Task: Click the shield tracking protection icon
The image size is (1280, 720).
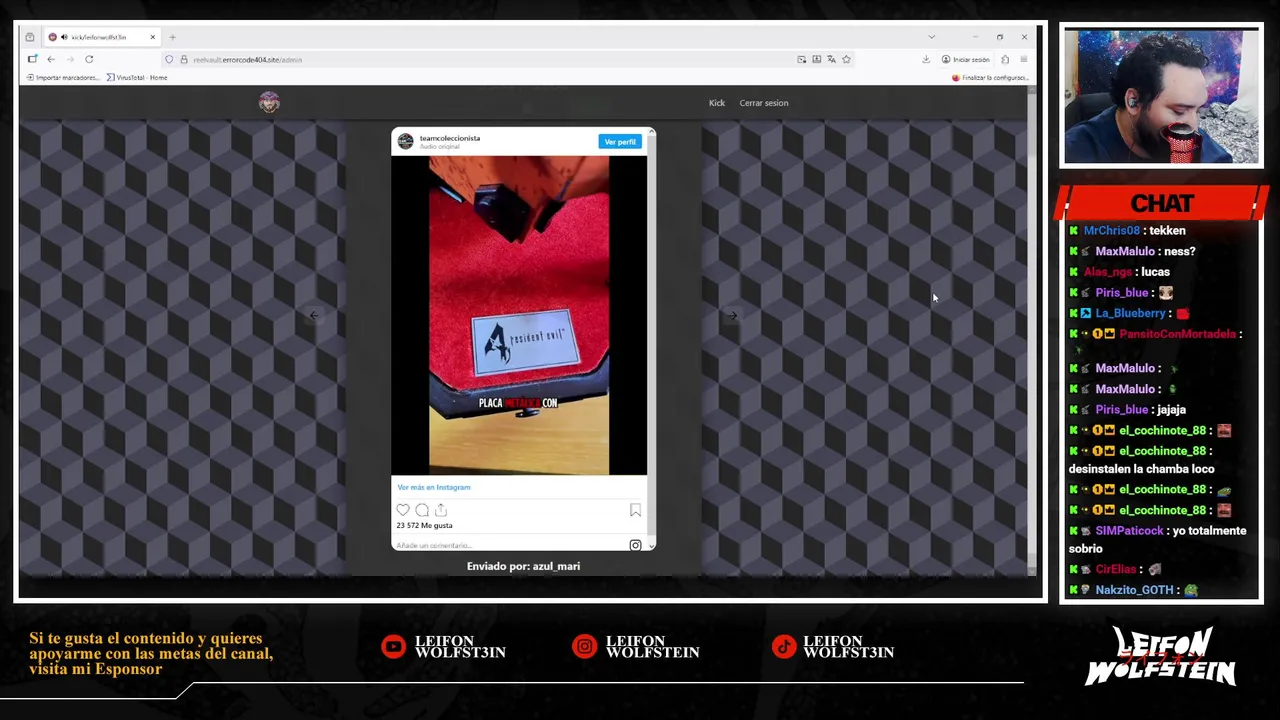Action: click(x=169, y=59)
